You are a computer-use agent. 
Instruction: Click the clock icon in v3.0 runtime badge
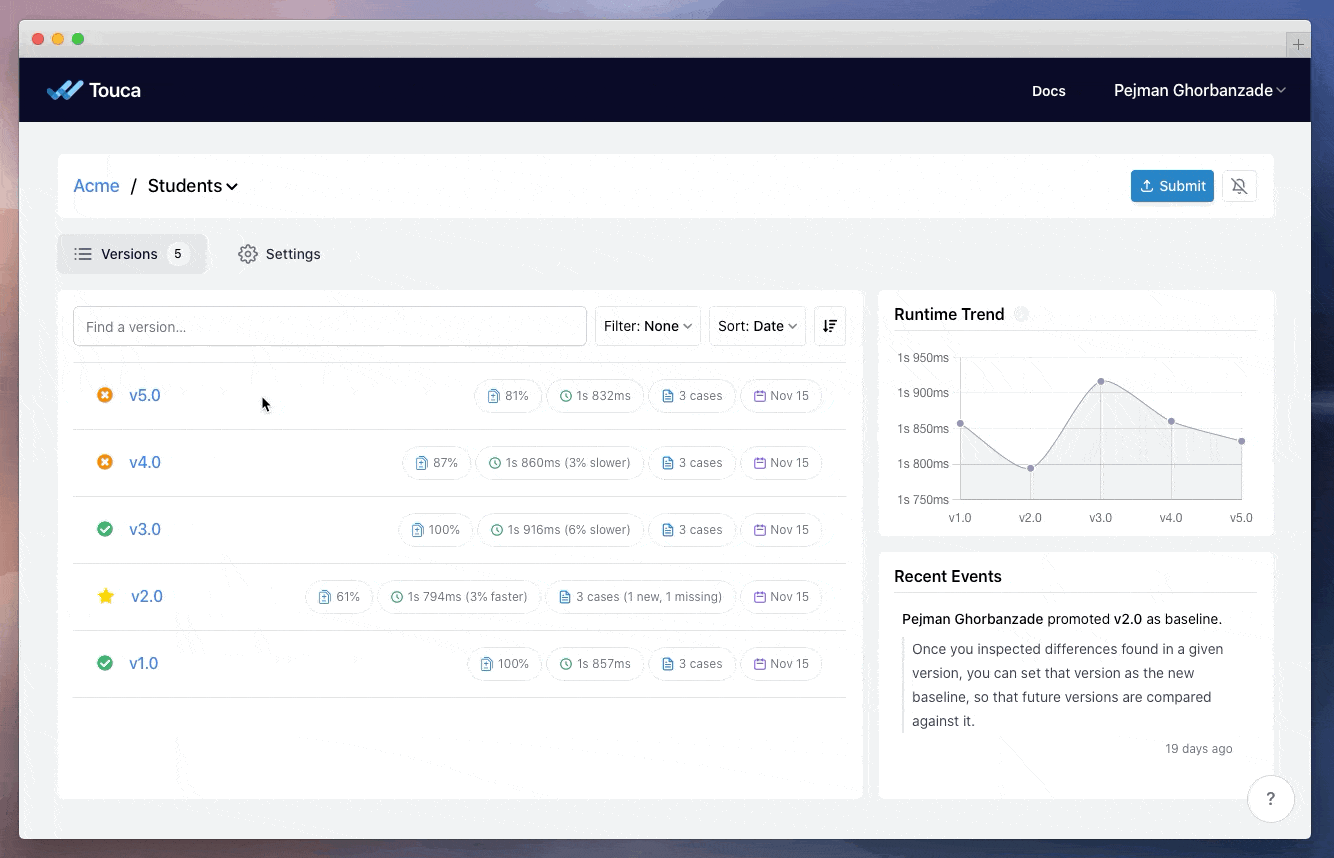(x=497, y=530)
